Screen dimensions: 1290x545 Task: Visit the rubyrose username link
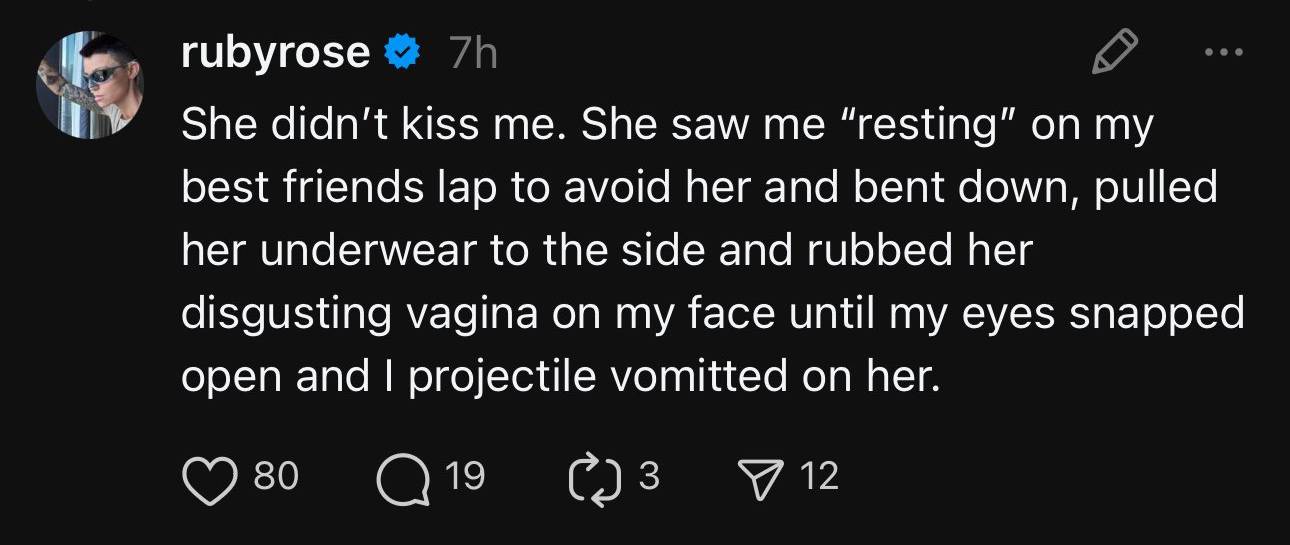pyautogui.click(x=275, y=53)
